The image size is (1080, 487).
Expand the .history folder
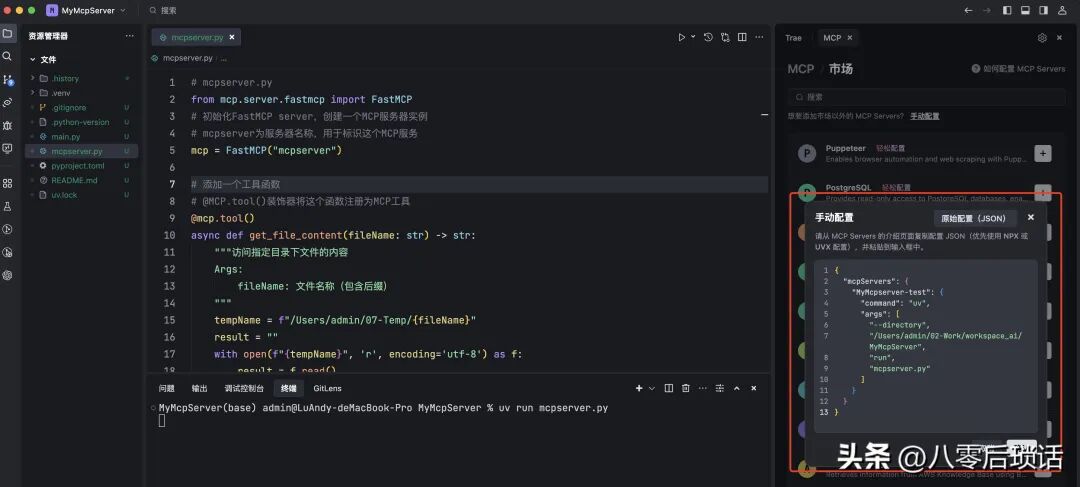pyautogui.click(x=32, y=79)
